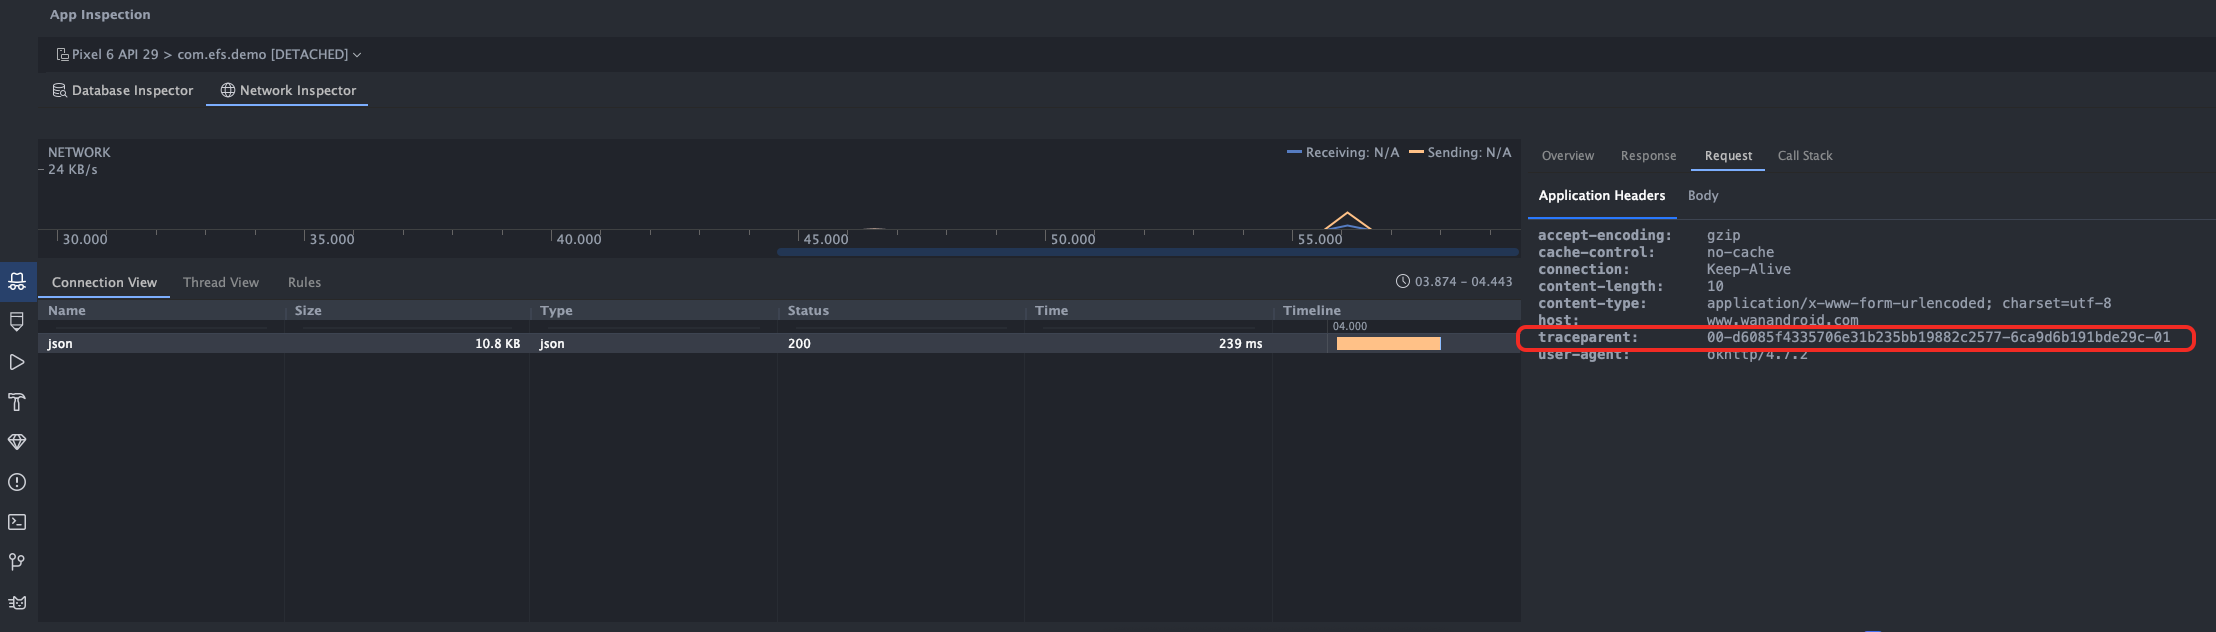This screenshot has width=2216, height=632.
Task: Click the device icon beside Pixel 6
Action: click(x=62, y=54)
